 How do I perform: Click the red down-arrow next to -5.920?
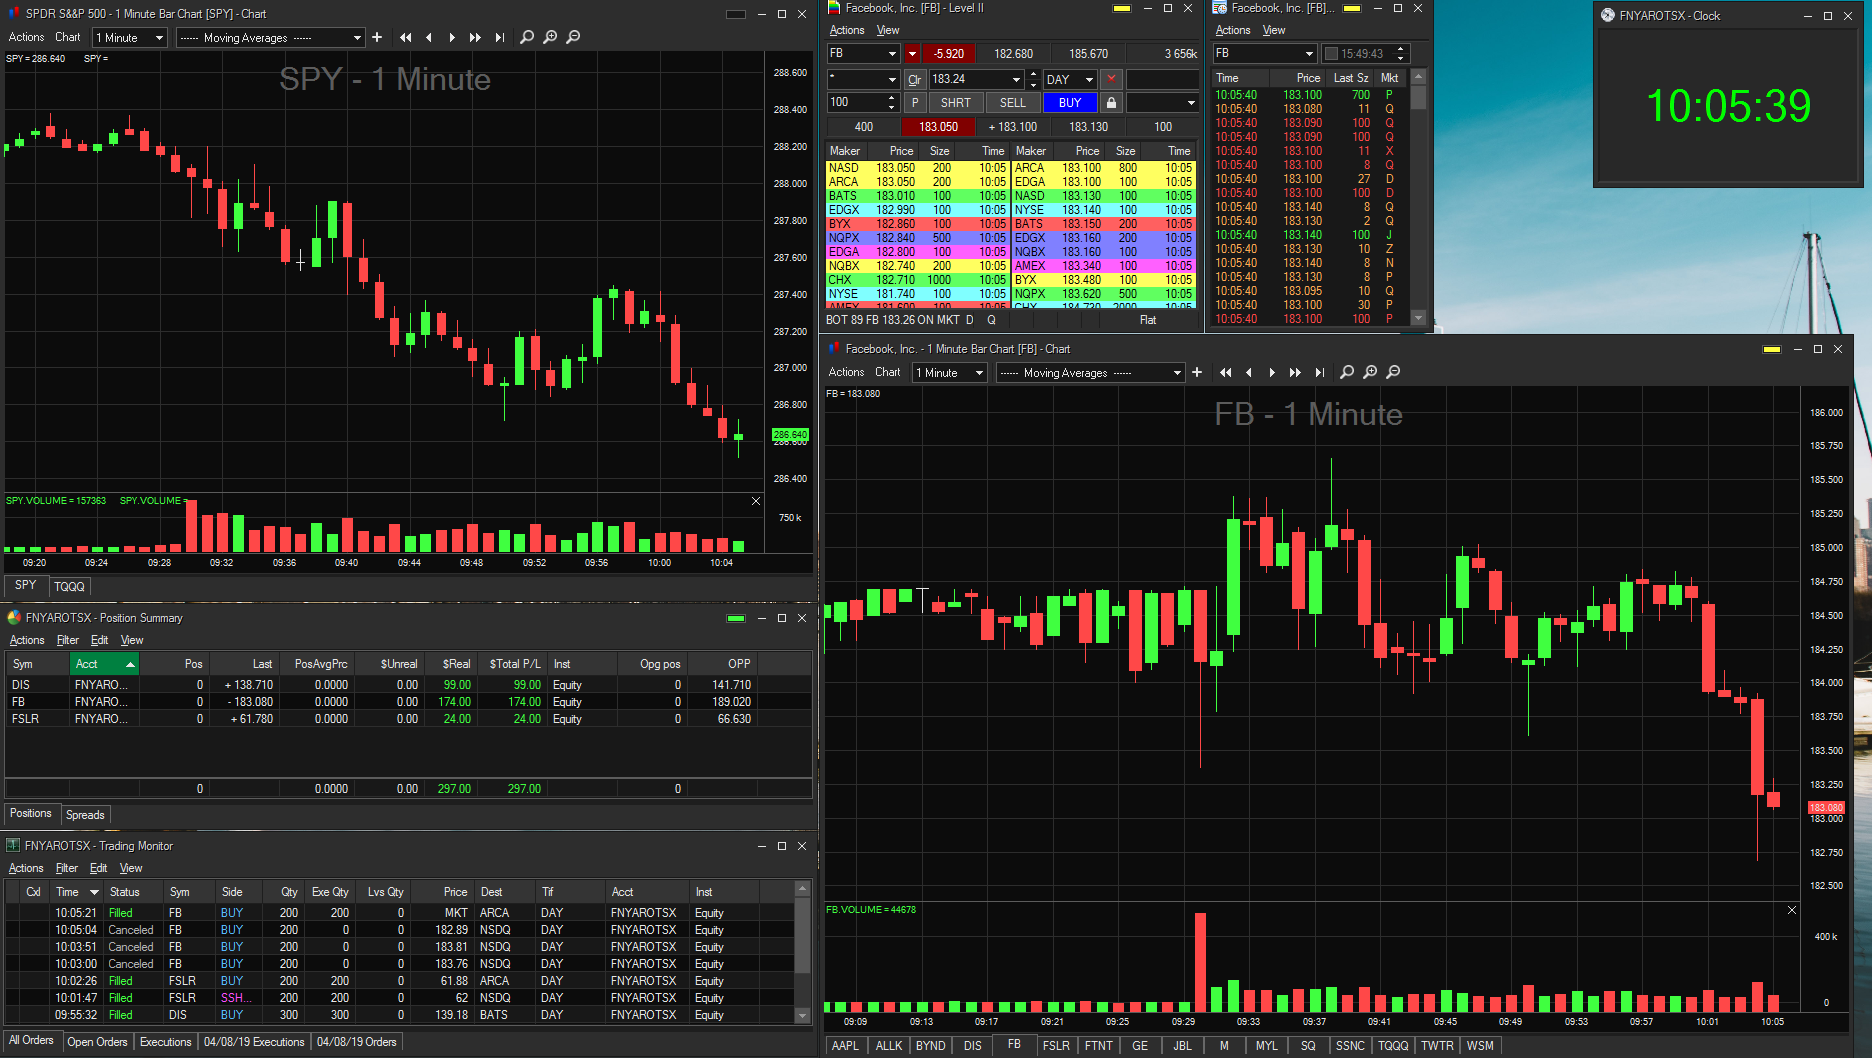pos(912,54)
